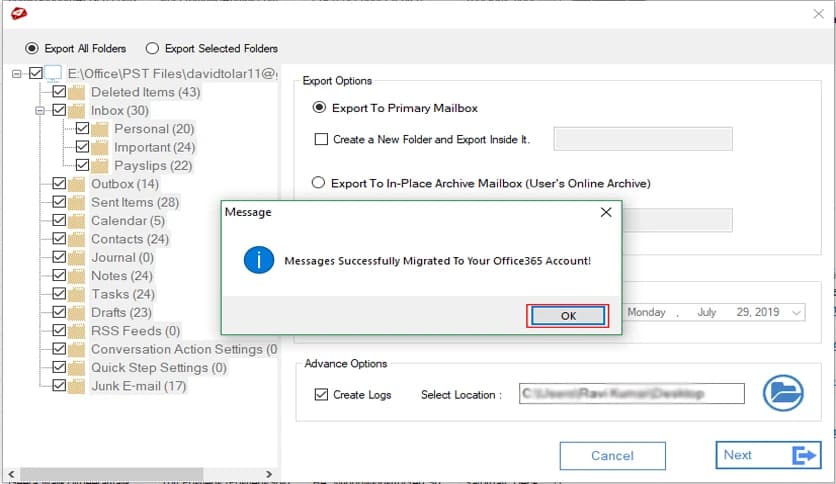Viewport: 836px width, 484px height.
Task: Toggle the Create Logs checkbox
Action: [321, 394]
